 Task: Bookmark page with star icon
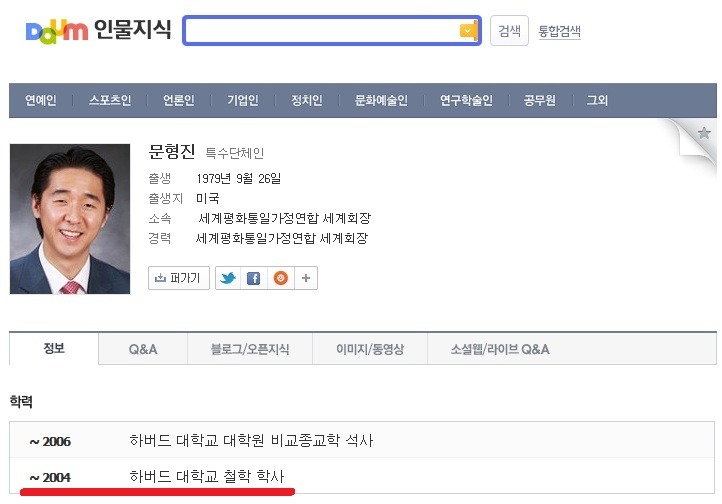(704, 133)
